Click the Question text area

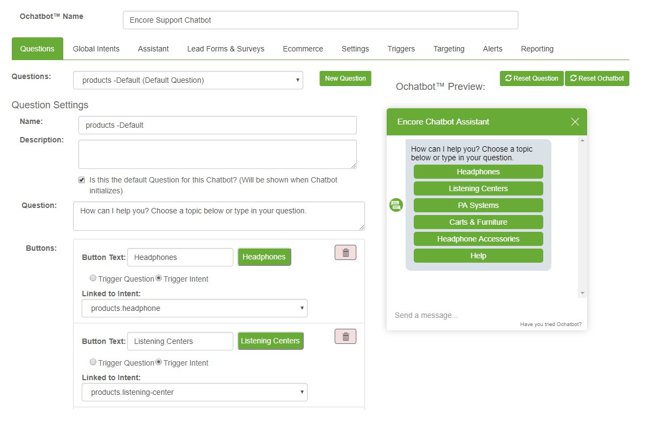tap(219, 216)
